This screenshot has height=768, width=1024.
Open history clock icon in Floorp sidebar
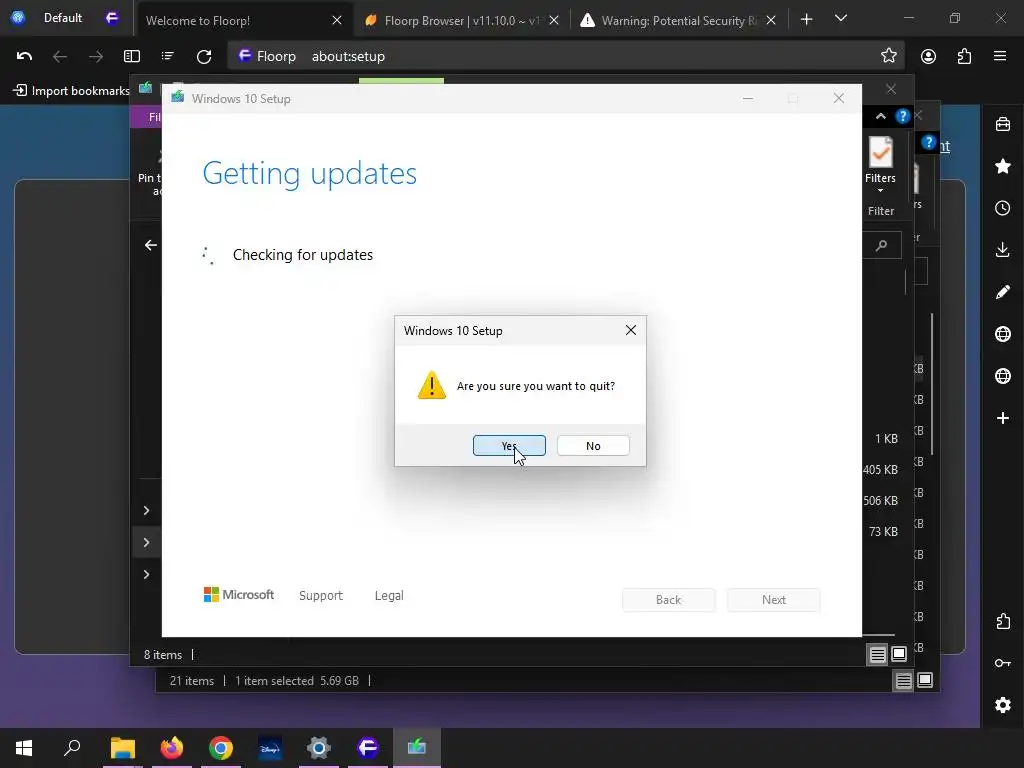coord(1002,208)
